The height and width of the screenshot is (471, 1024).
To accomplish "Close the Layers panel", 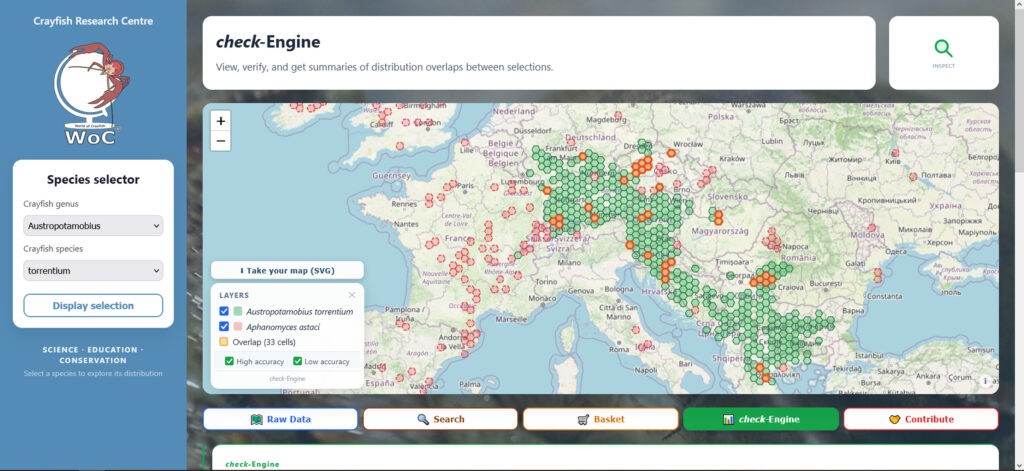I will [x=352, y=295].
